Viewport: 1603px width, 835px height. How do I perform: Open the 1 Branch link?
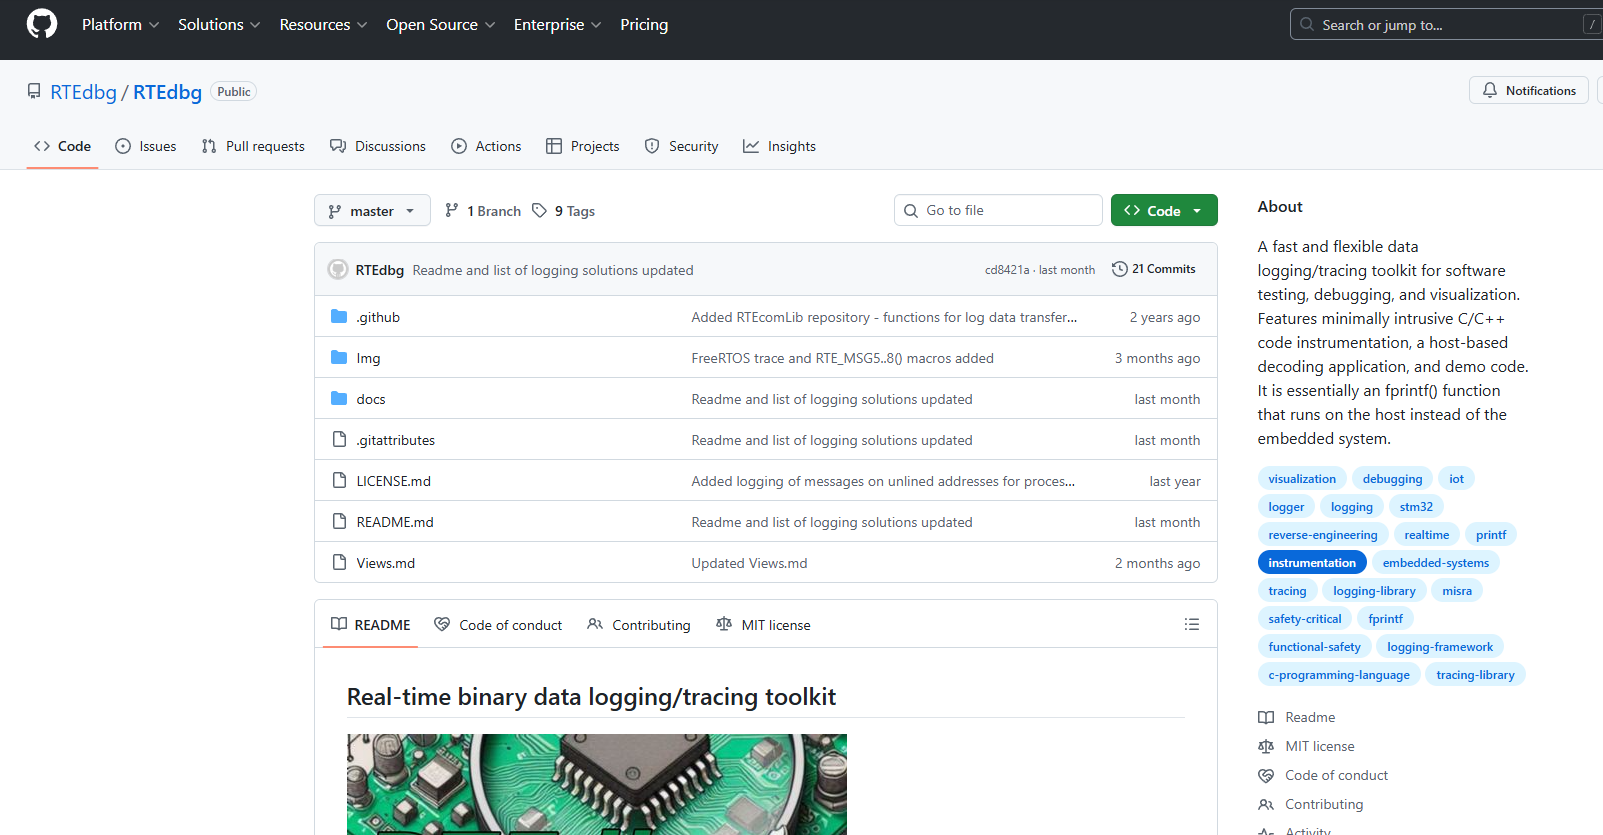click(483, 210)
